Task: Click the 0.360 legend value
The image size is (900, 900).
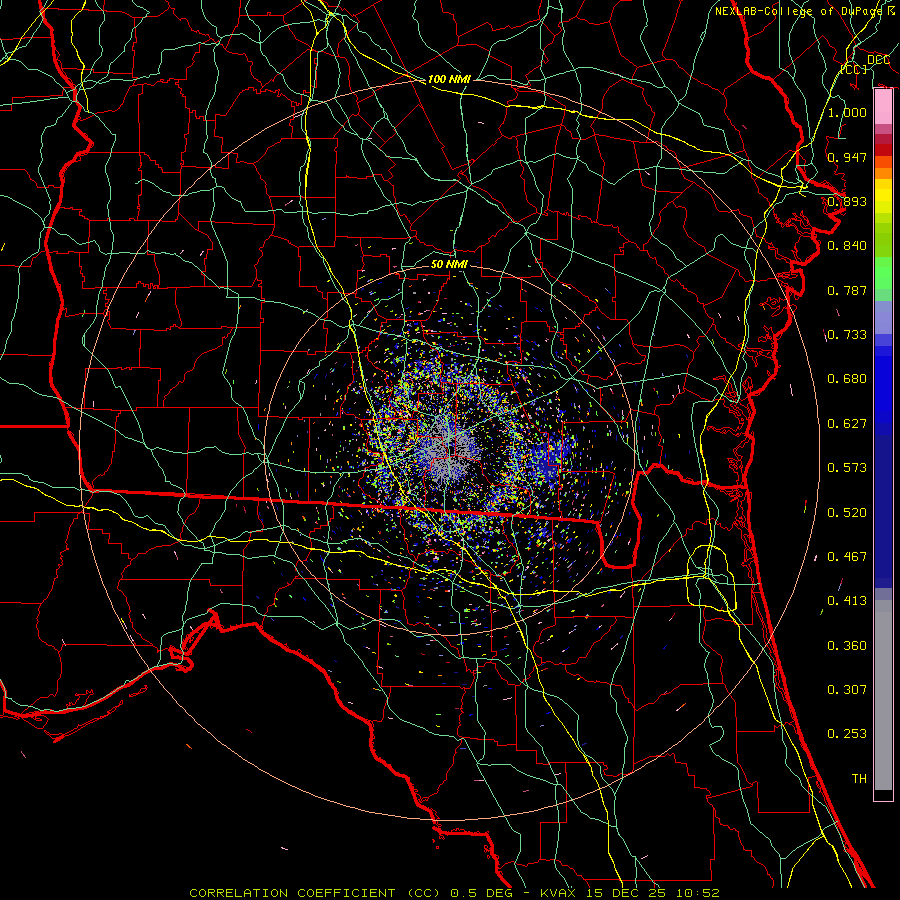Action: [x=847, y=646]
